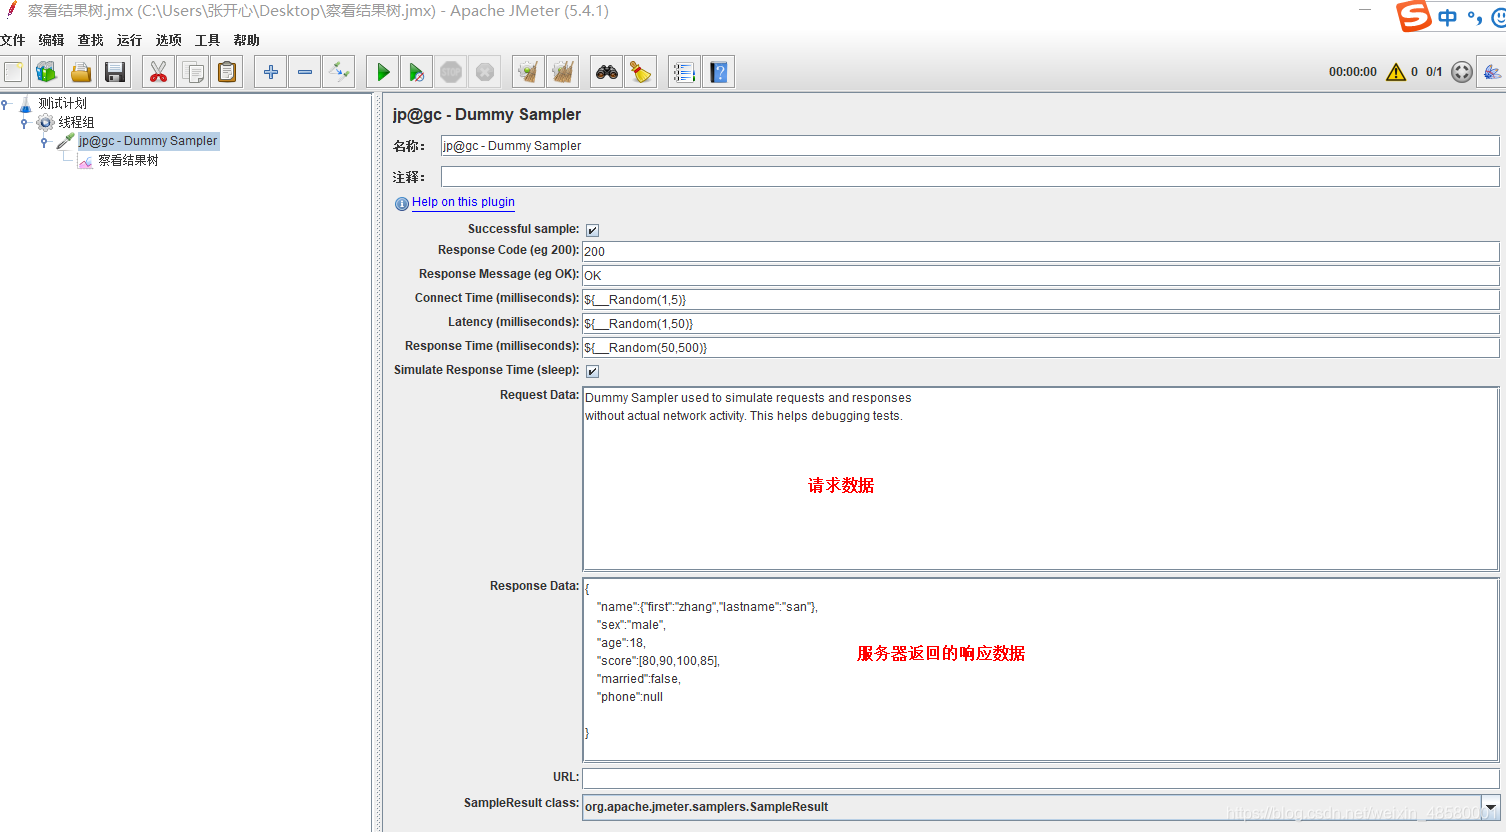Reset search using the brush icon
This screenshot has height=832, width=1506.
(640, 72)
